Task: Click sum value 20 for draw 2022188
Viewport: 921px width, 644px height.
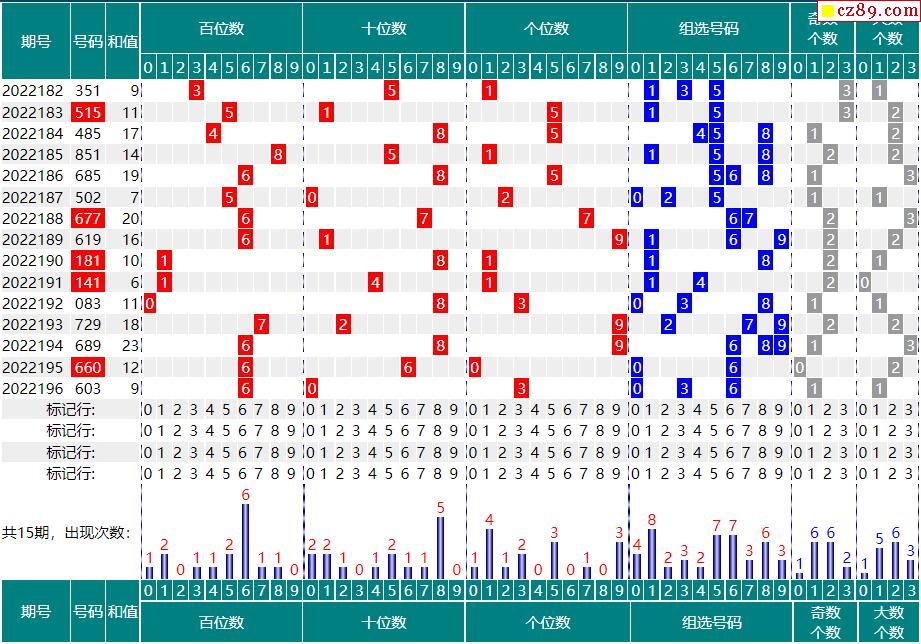Action: pos(130,219)
